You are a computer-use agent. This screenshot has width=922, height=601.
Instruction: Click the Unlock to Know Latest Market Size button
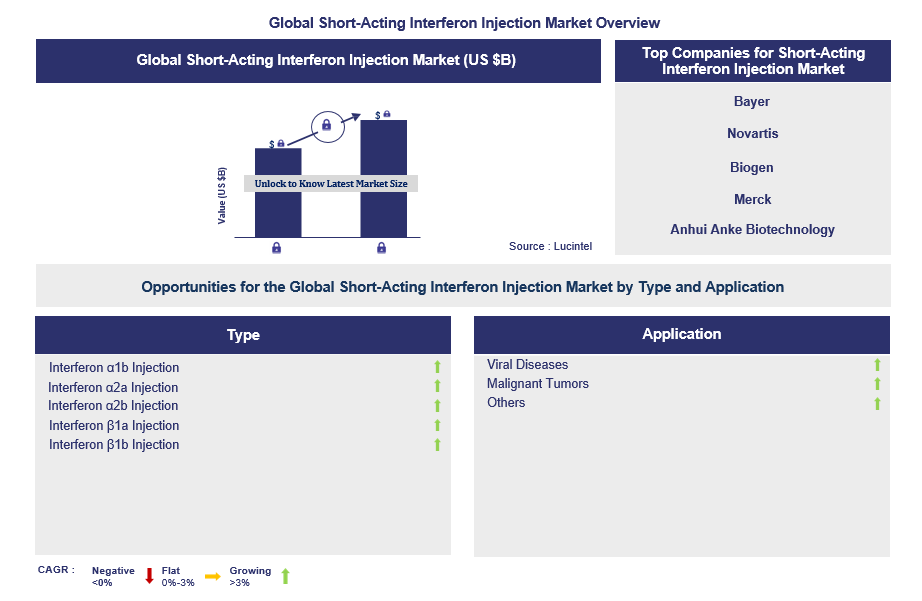point(329,183)
